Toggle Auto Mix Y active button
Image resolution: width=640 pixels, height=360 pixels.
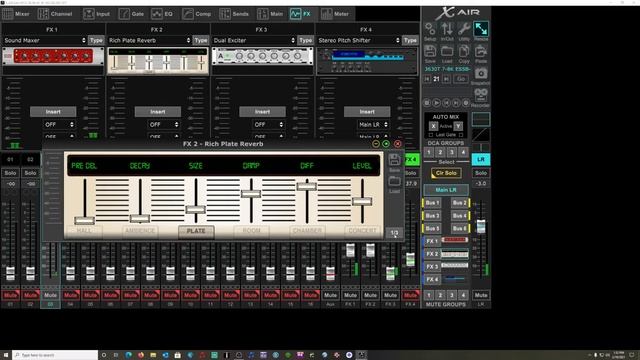click(458, 126)
